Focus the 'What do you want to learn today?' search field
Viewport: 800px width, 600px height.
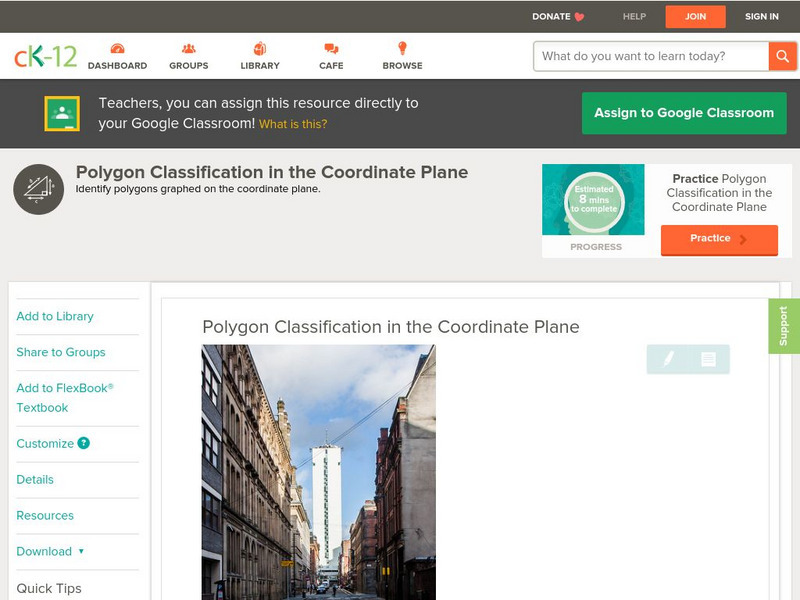[651, 56]
